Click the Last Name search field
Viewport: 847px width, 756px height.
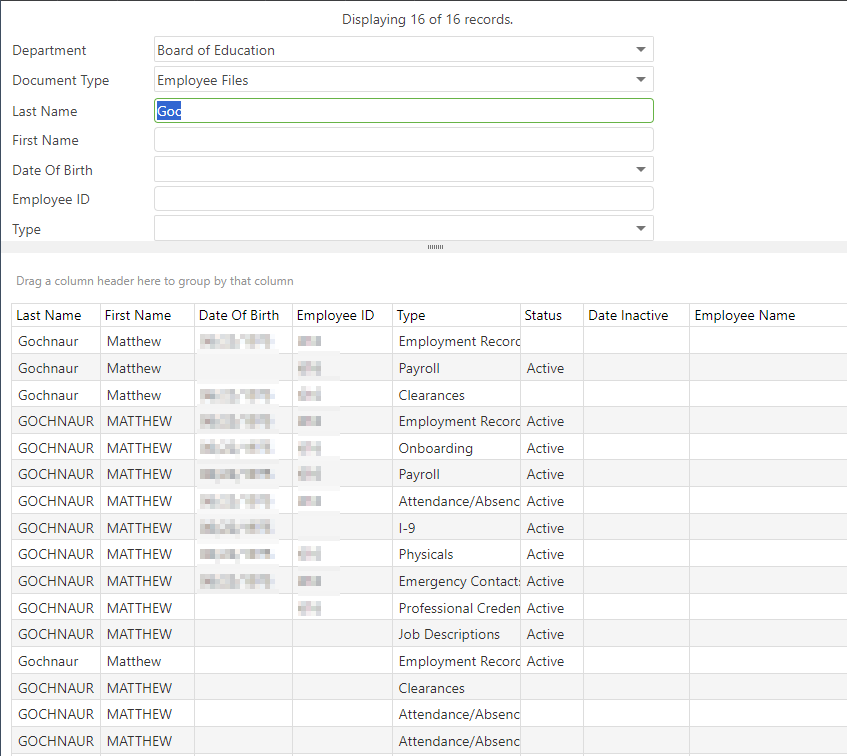[403, 111]
